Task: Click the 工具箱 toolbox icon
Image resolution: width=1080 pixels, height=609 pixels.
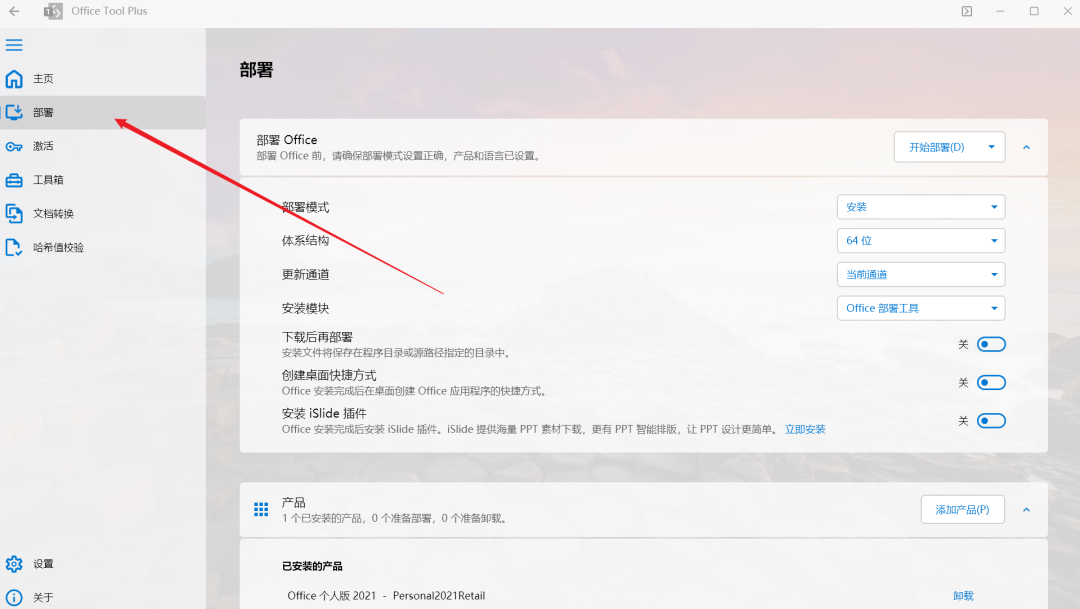Action: [14, 179]
